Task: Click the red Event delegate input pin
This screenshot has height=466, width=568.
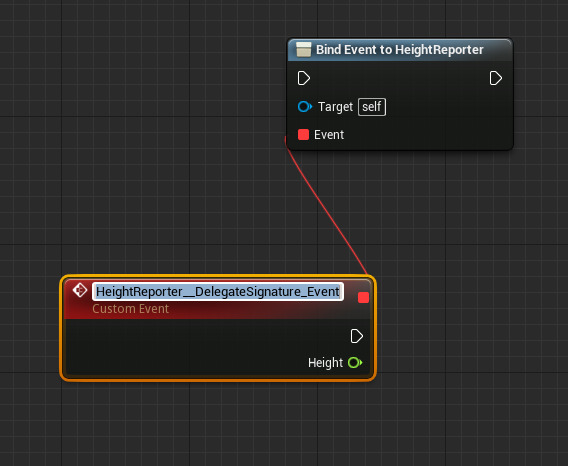Action: [303, 135]
